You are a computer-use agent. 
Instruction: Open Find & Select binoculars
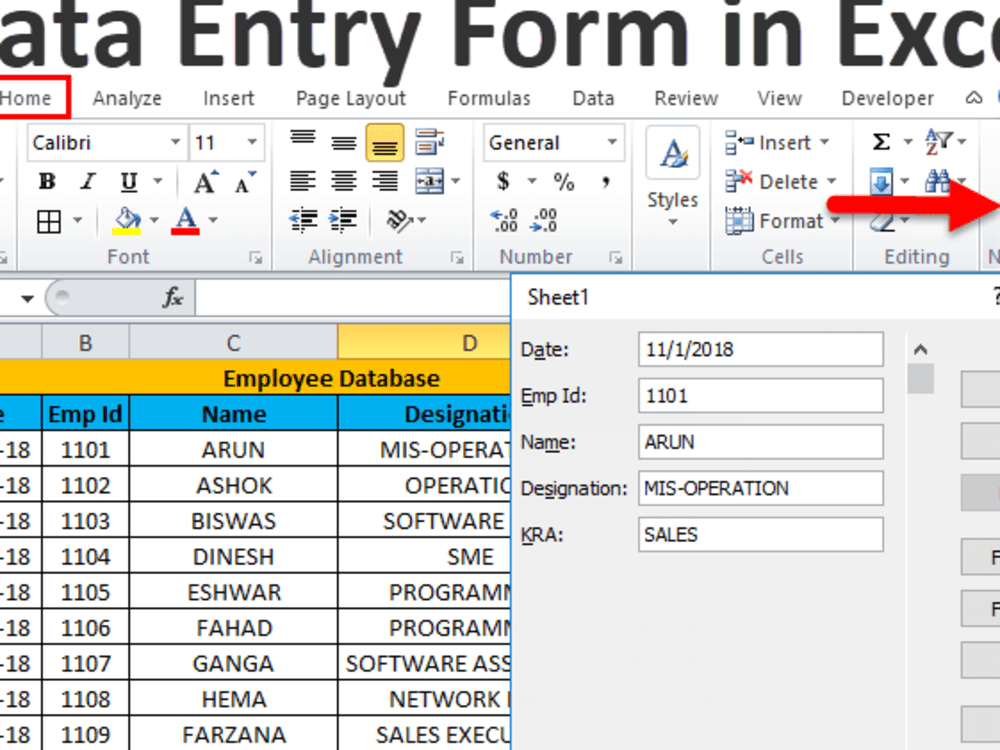[x=938, y=182]
